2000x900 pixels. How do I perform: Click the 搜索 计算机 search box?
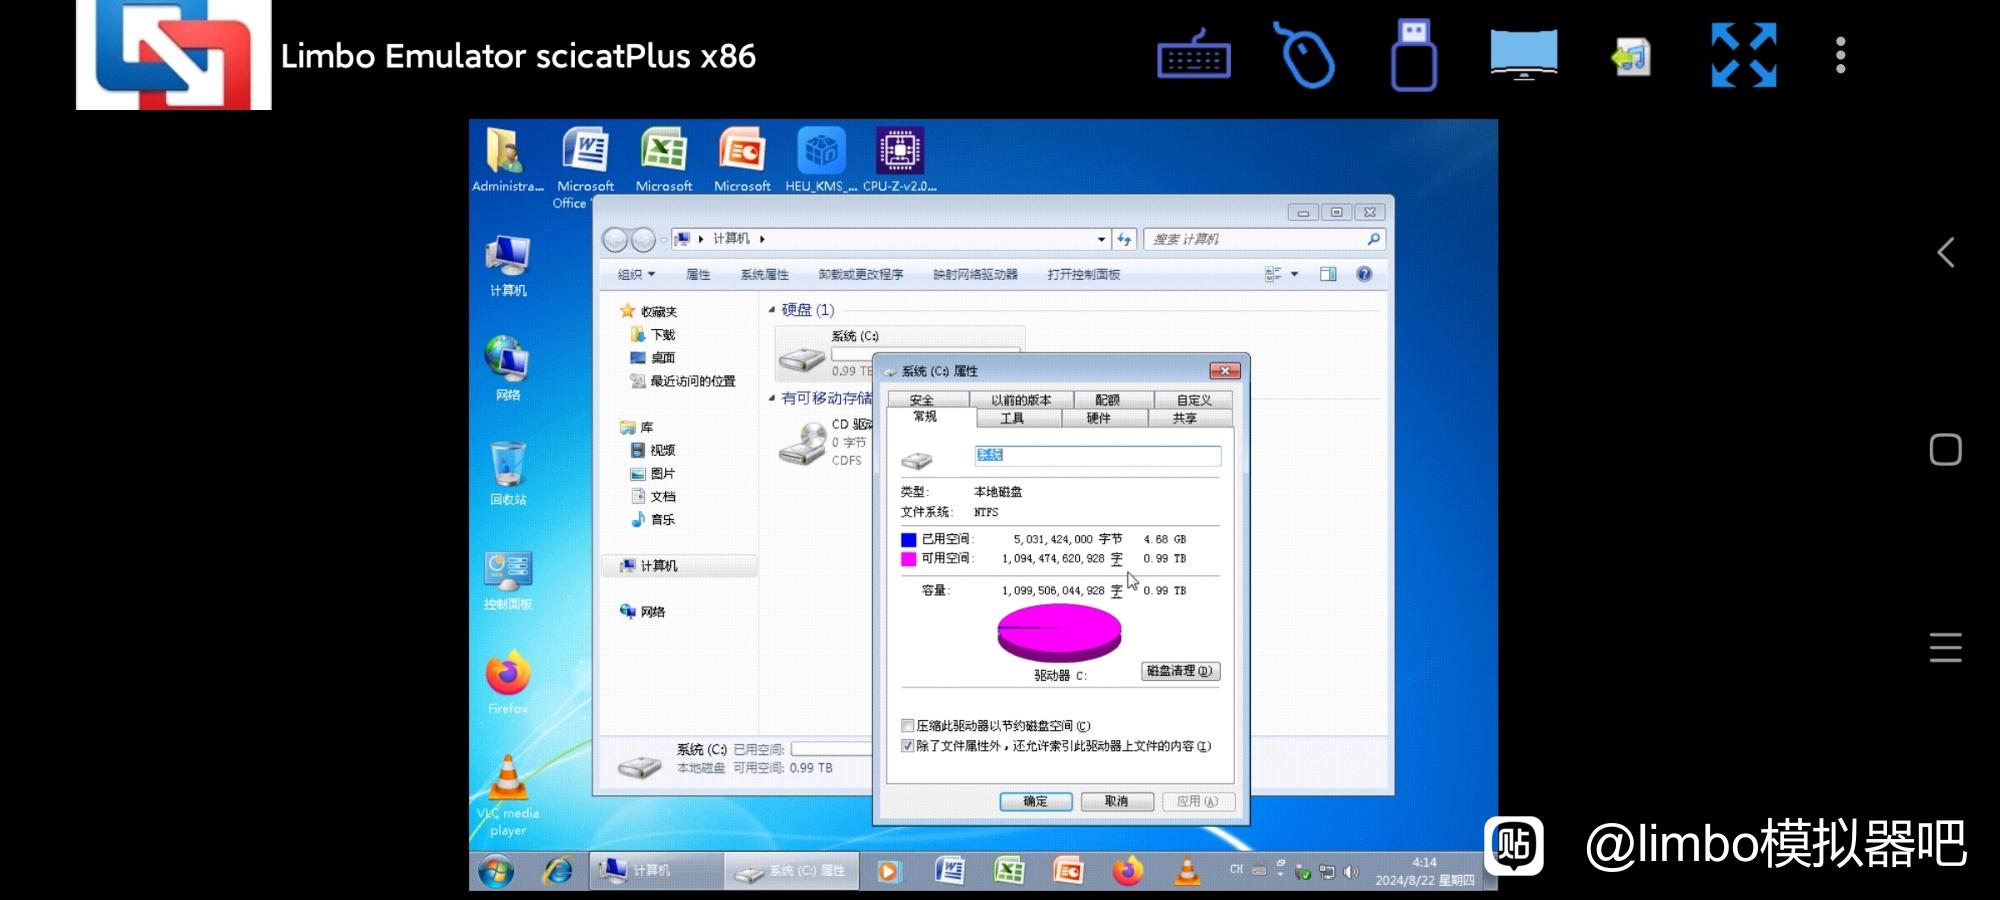[1264, 240]
